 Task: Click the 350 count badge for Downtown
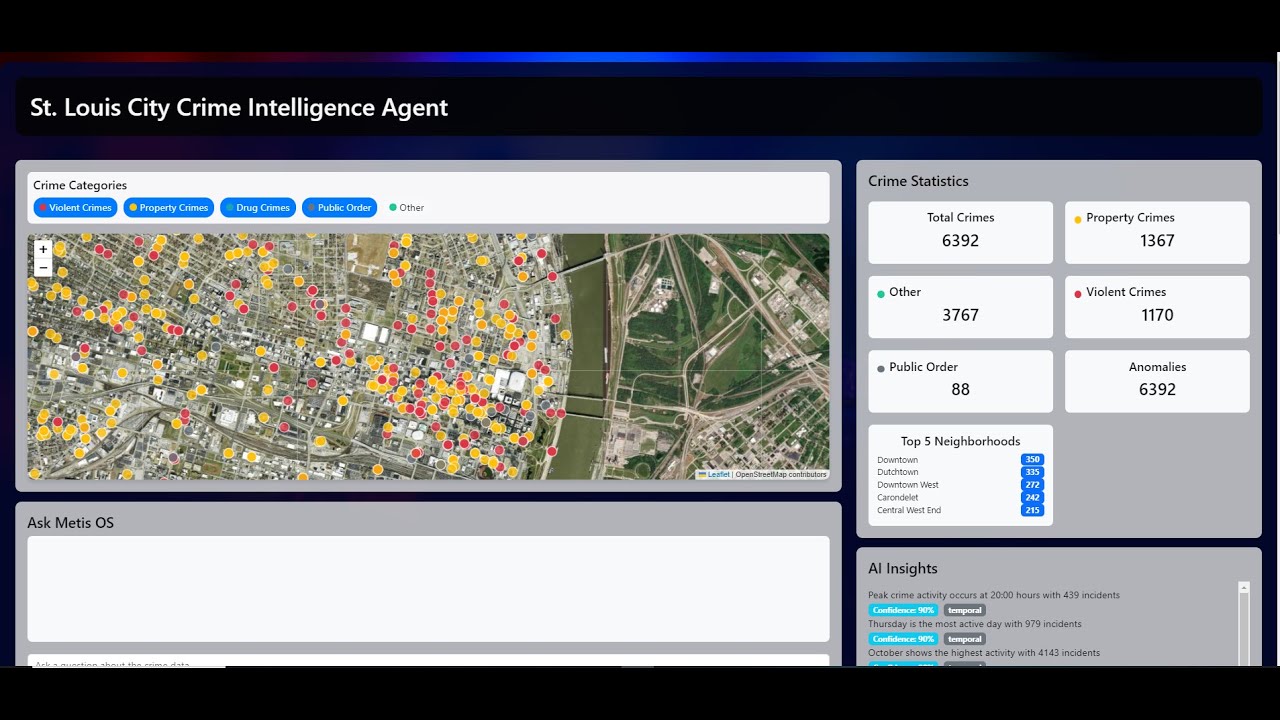click(x=1033, y=460)
